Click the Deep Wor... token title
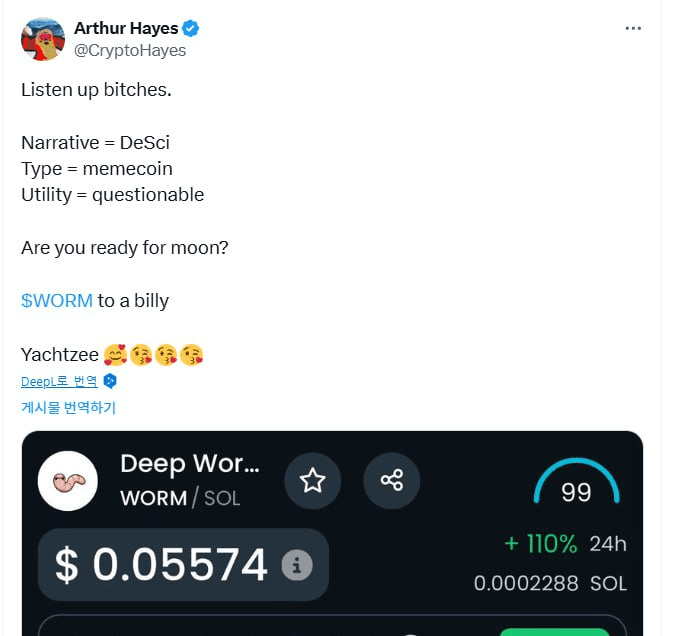 click(x=190, y=464)
